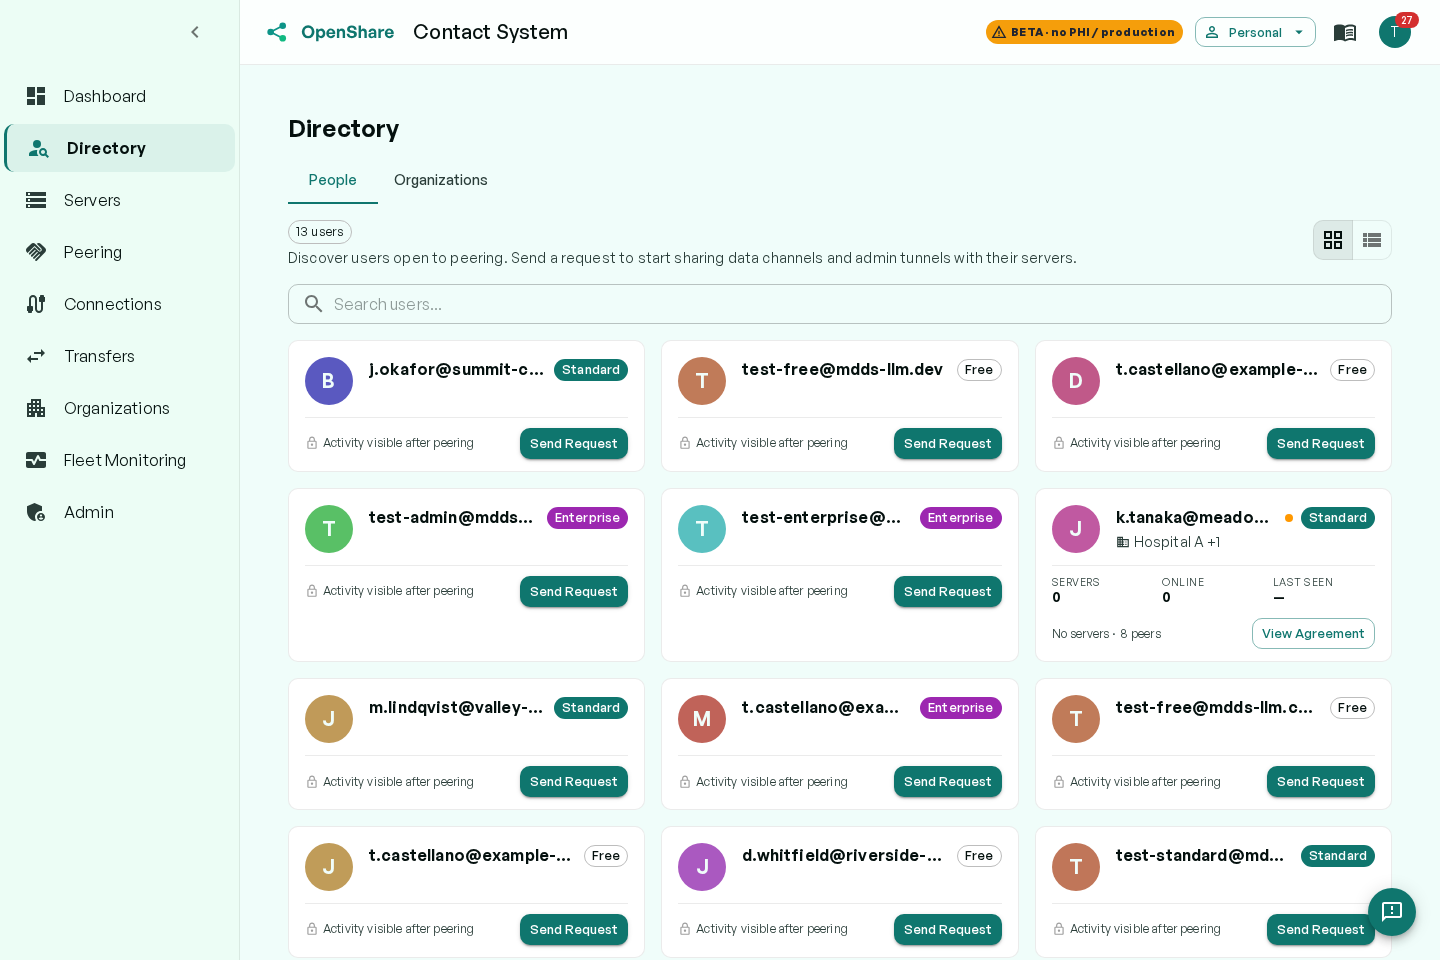
Task: Open the feedback chat bubble button
Action: point(1392,912)
